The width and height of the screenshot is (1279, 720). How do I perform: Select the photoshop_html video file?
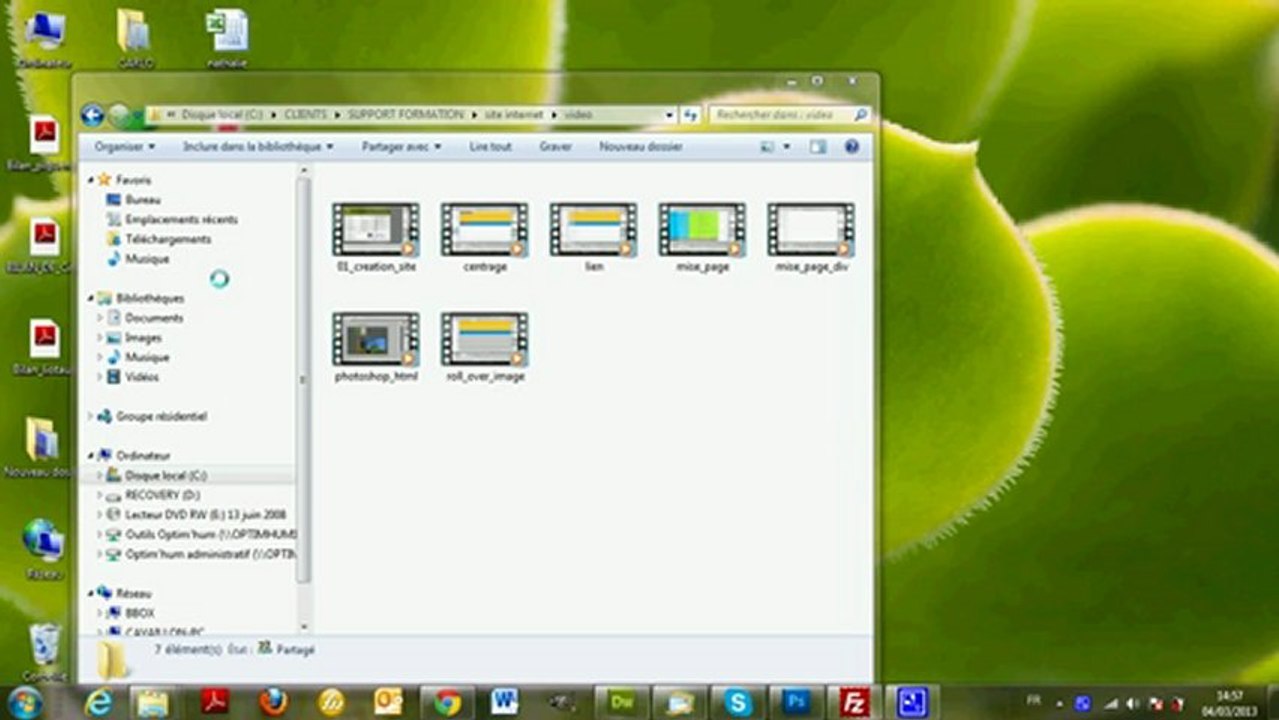point(376,347)
